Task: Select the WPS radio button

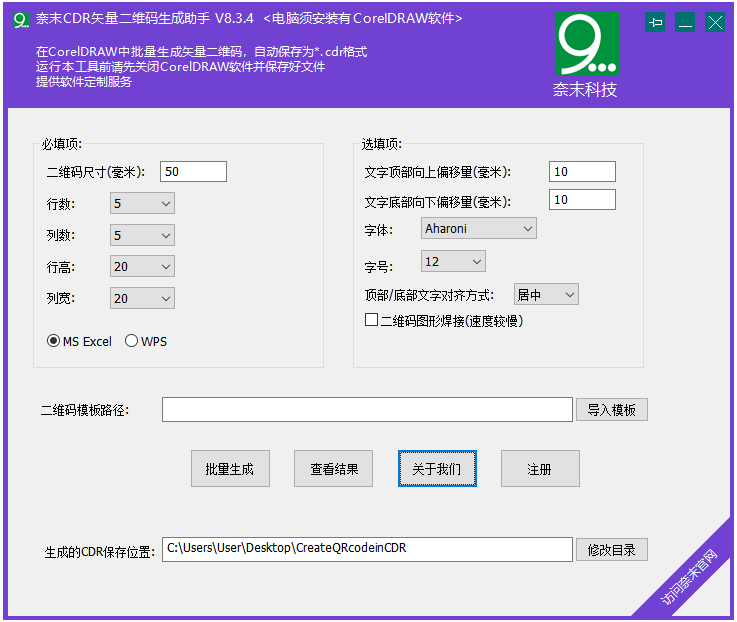Action: (132, 341)
